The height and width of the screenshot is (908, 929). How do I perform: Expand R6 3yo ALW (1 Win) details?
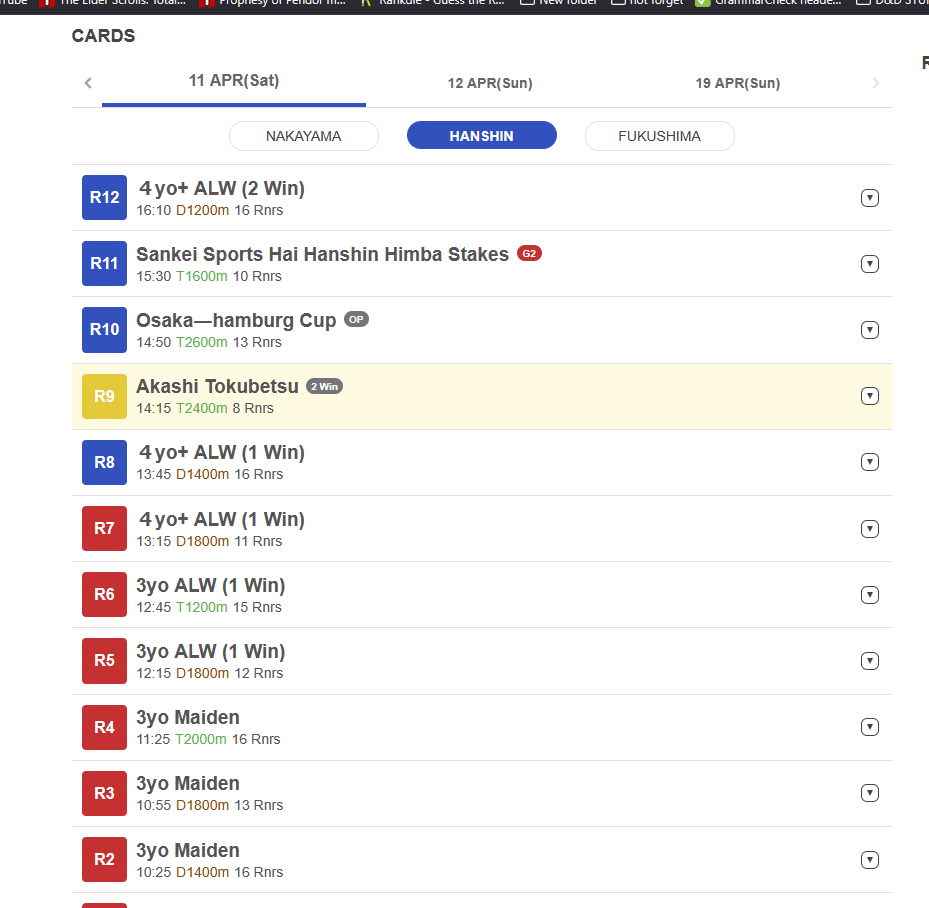click(x=869, y=595)
